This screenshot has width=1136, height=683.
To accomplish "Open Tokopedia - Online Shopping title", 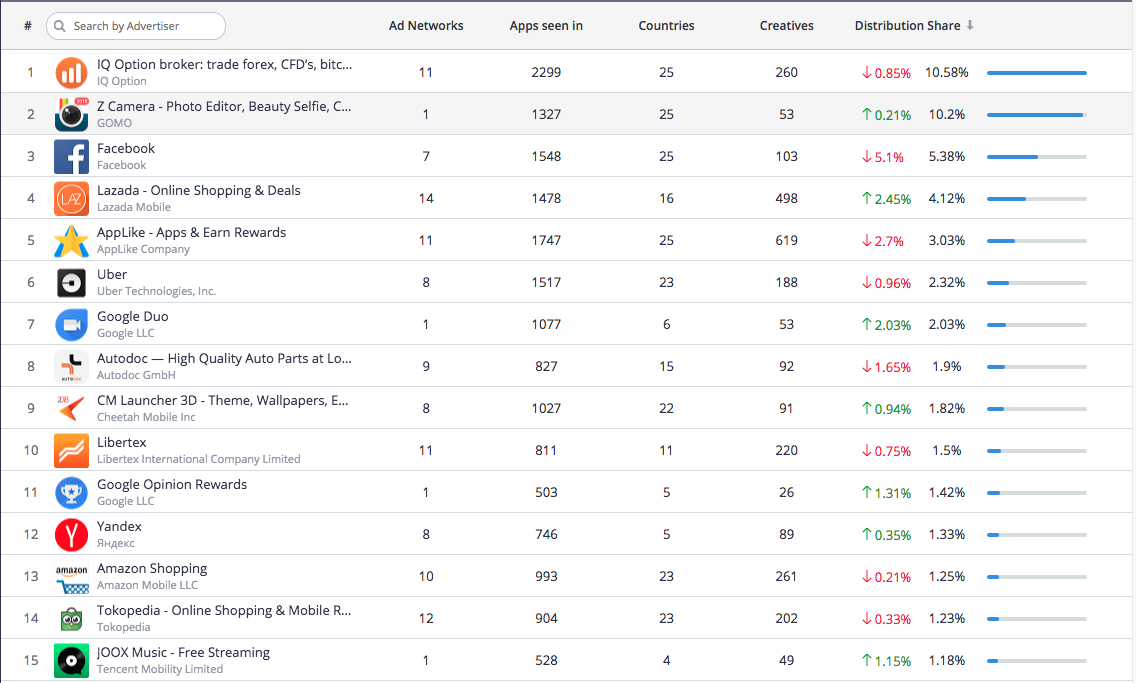I will [224, 611].
